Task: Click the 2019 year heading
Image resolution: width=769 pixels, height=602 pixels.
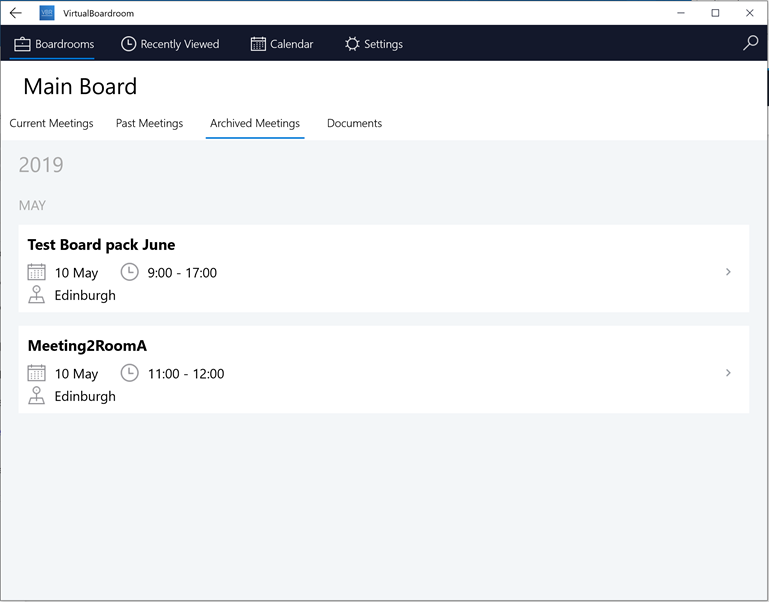Action: tap(41, 165)
